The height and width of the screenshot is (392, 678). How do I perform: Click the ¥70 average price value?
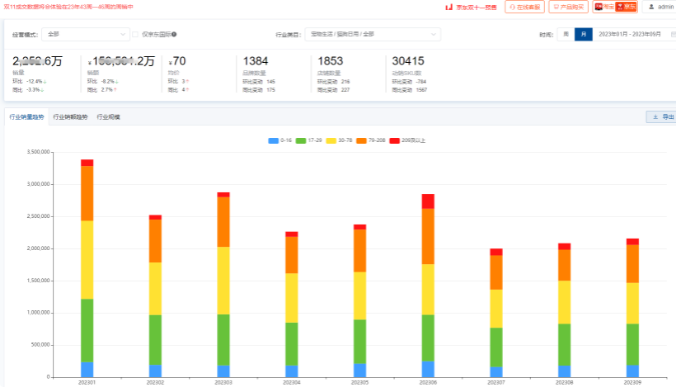pyautogui.click(x=177, y=61)
